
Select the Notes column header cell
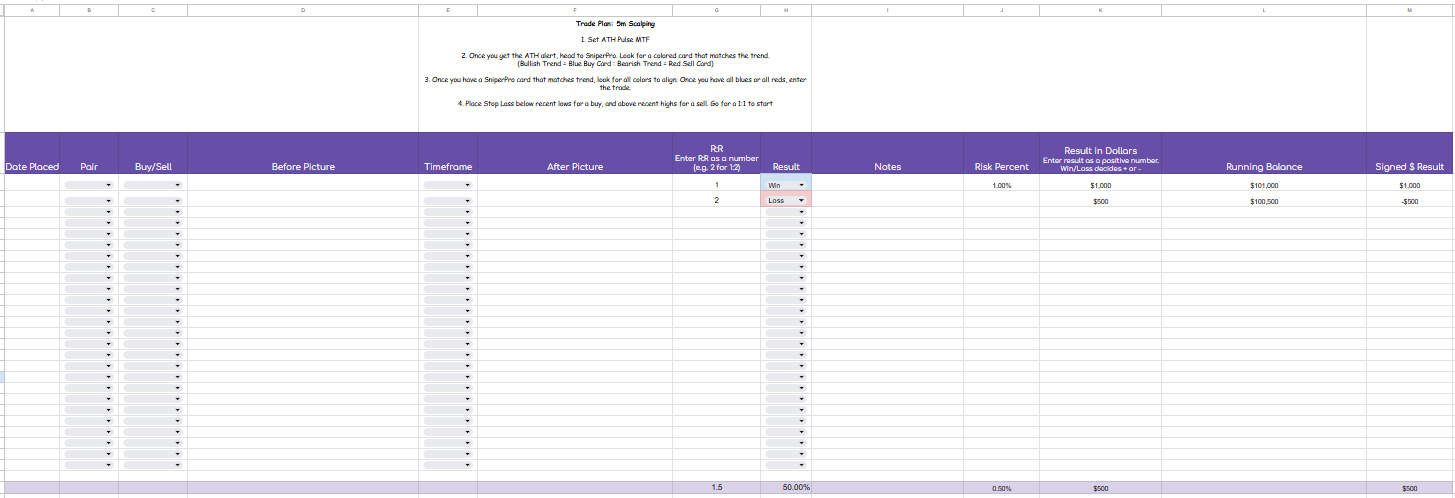click(x=887, y=167)
